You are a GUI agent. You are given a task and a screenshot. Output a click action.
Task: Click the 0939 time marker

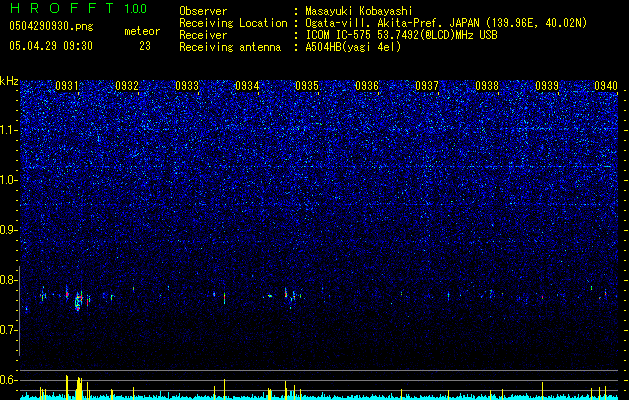547,86
